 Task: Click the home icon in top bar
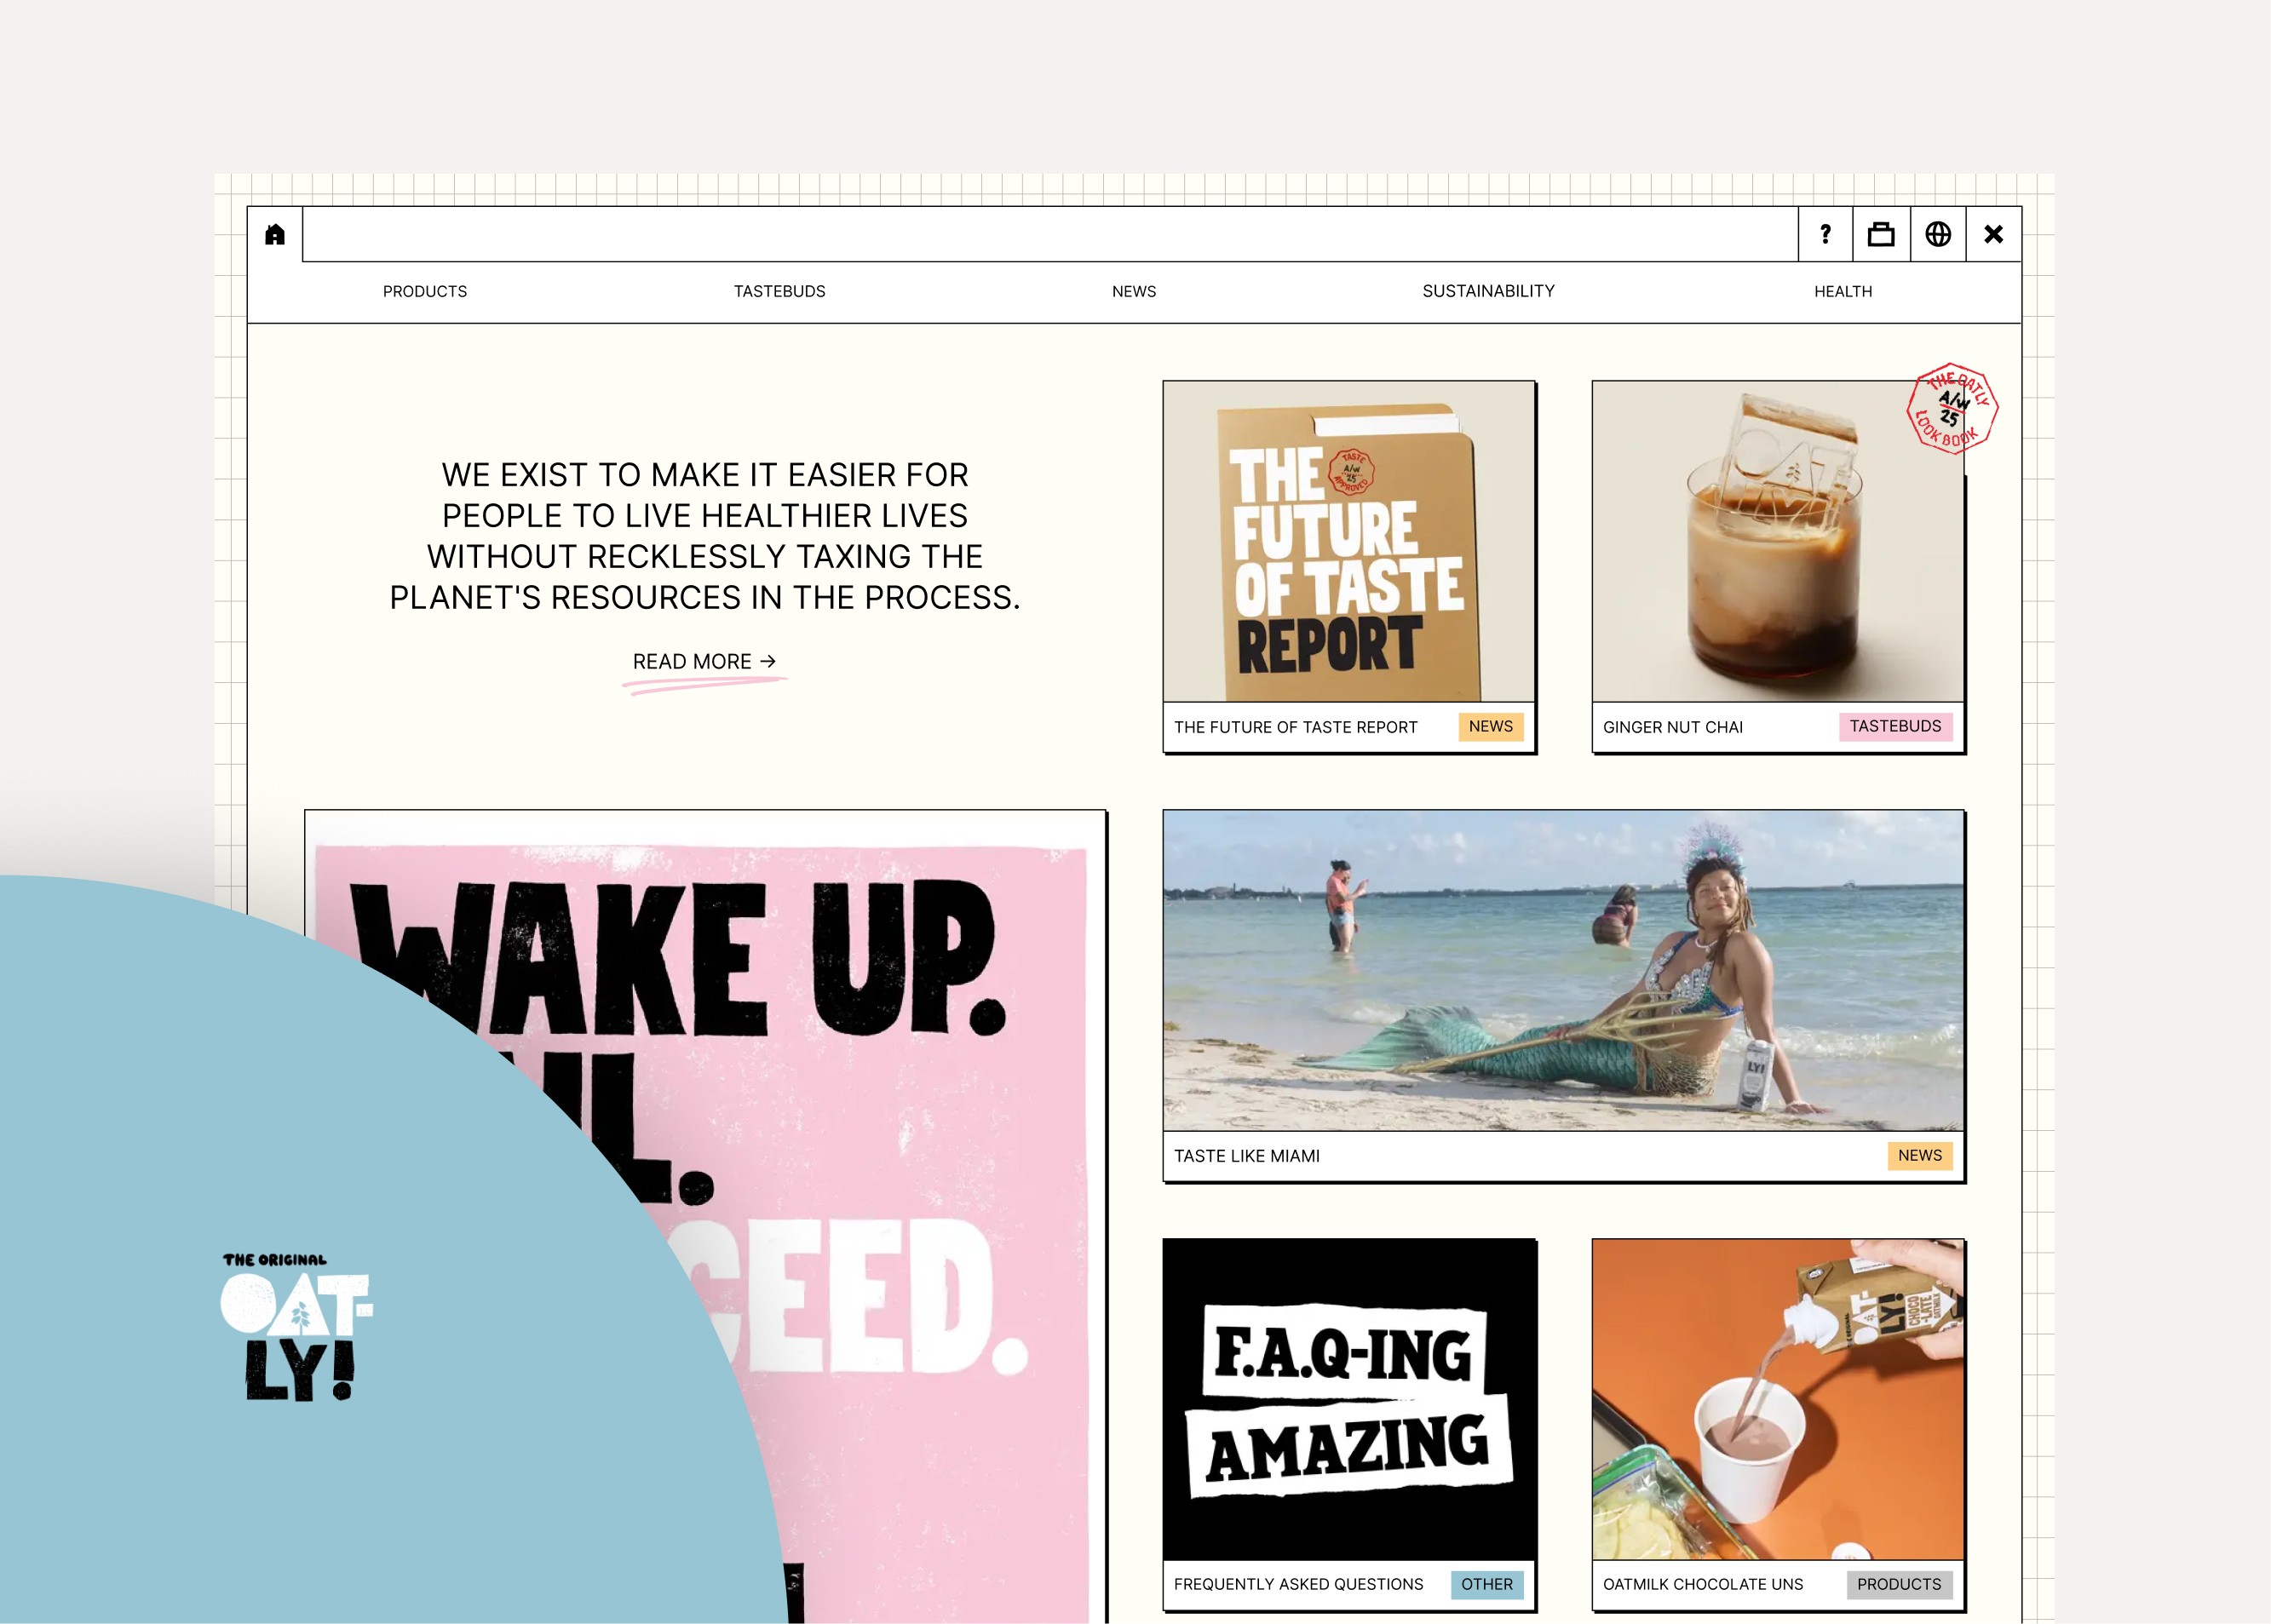pyautogui.click(x=275, y=234)
